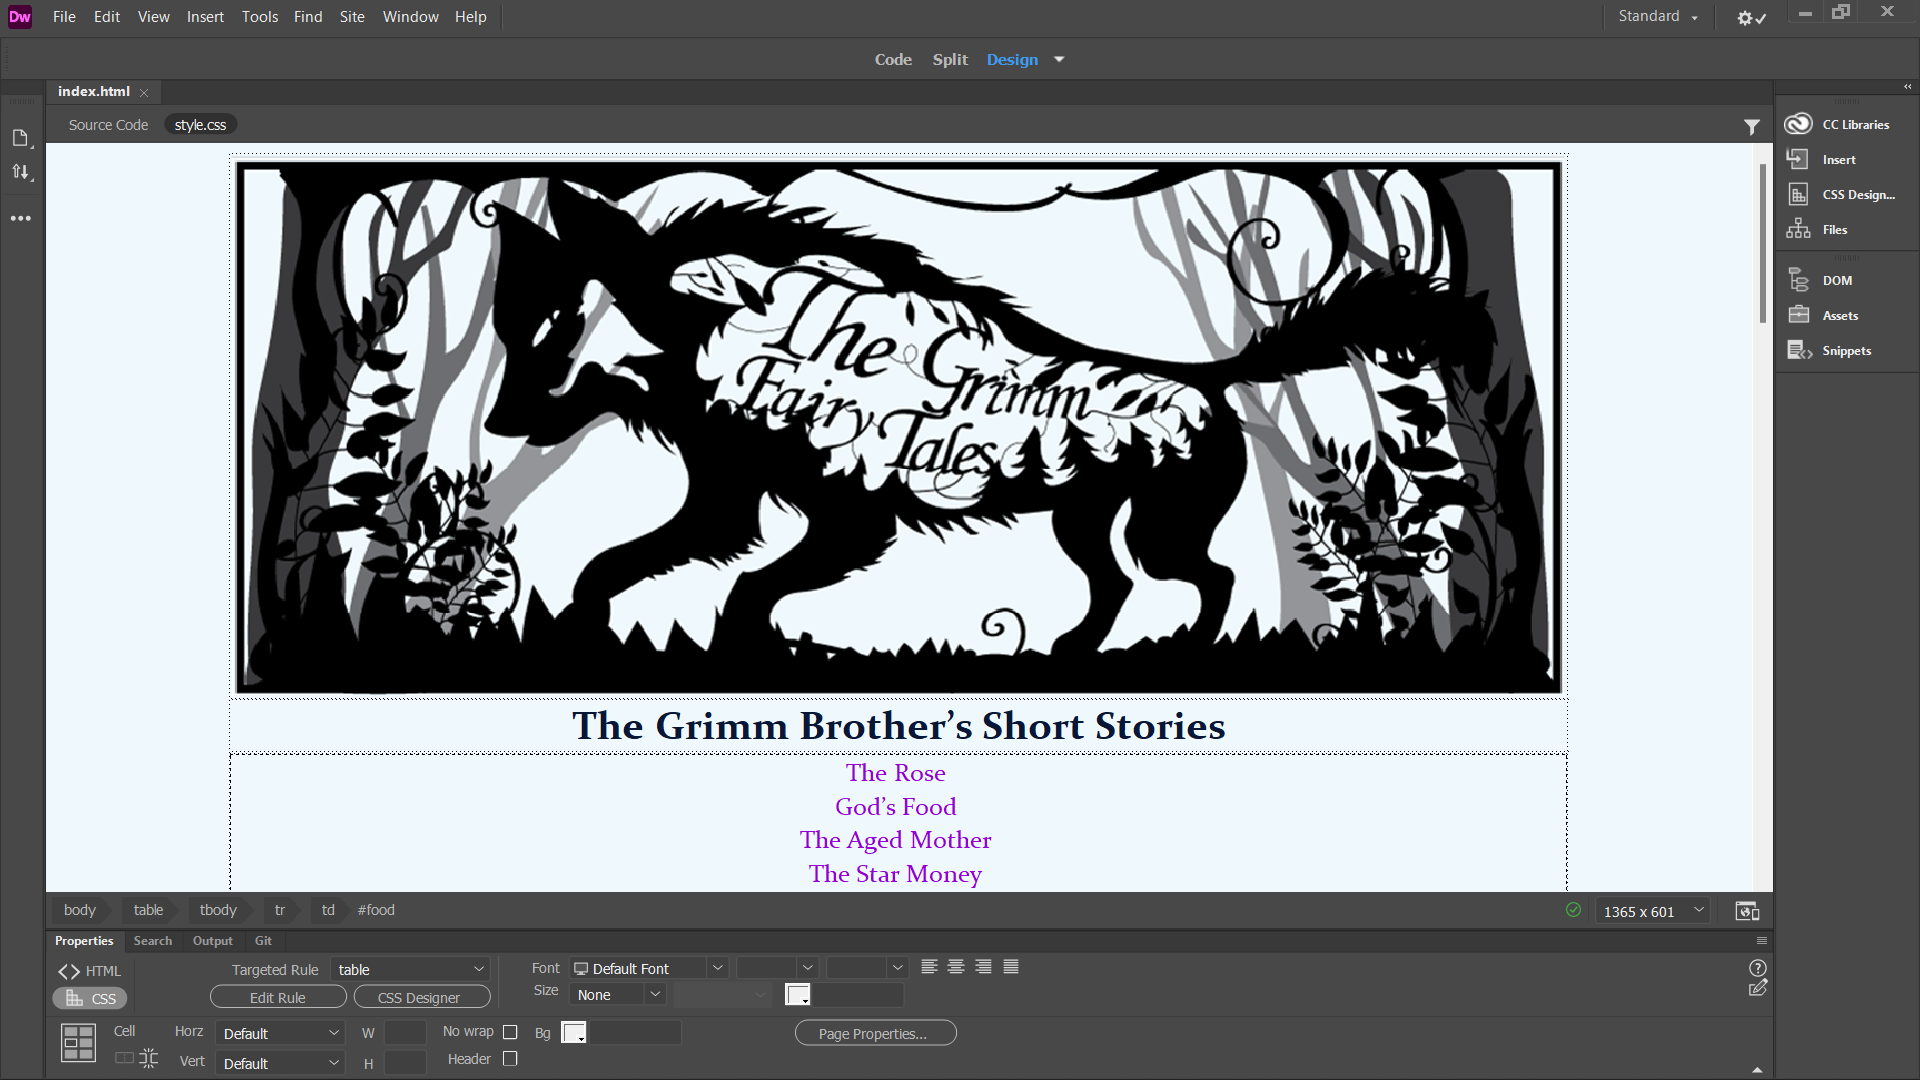Screen dimensions: 1920x1080
Task: Switch to the Search tab
Action: (x=153, y=941)
